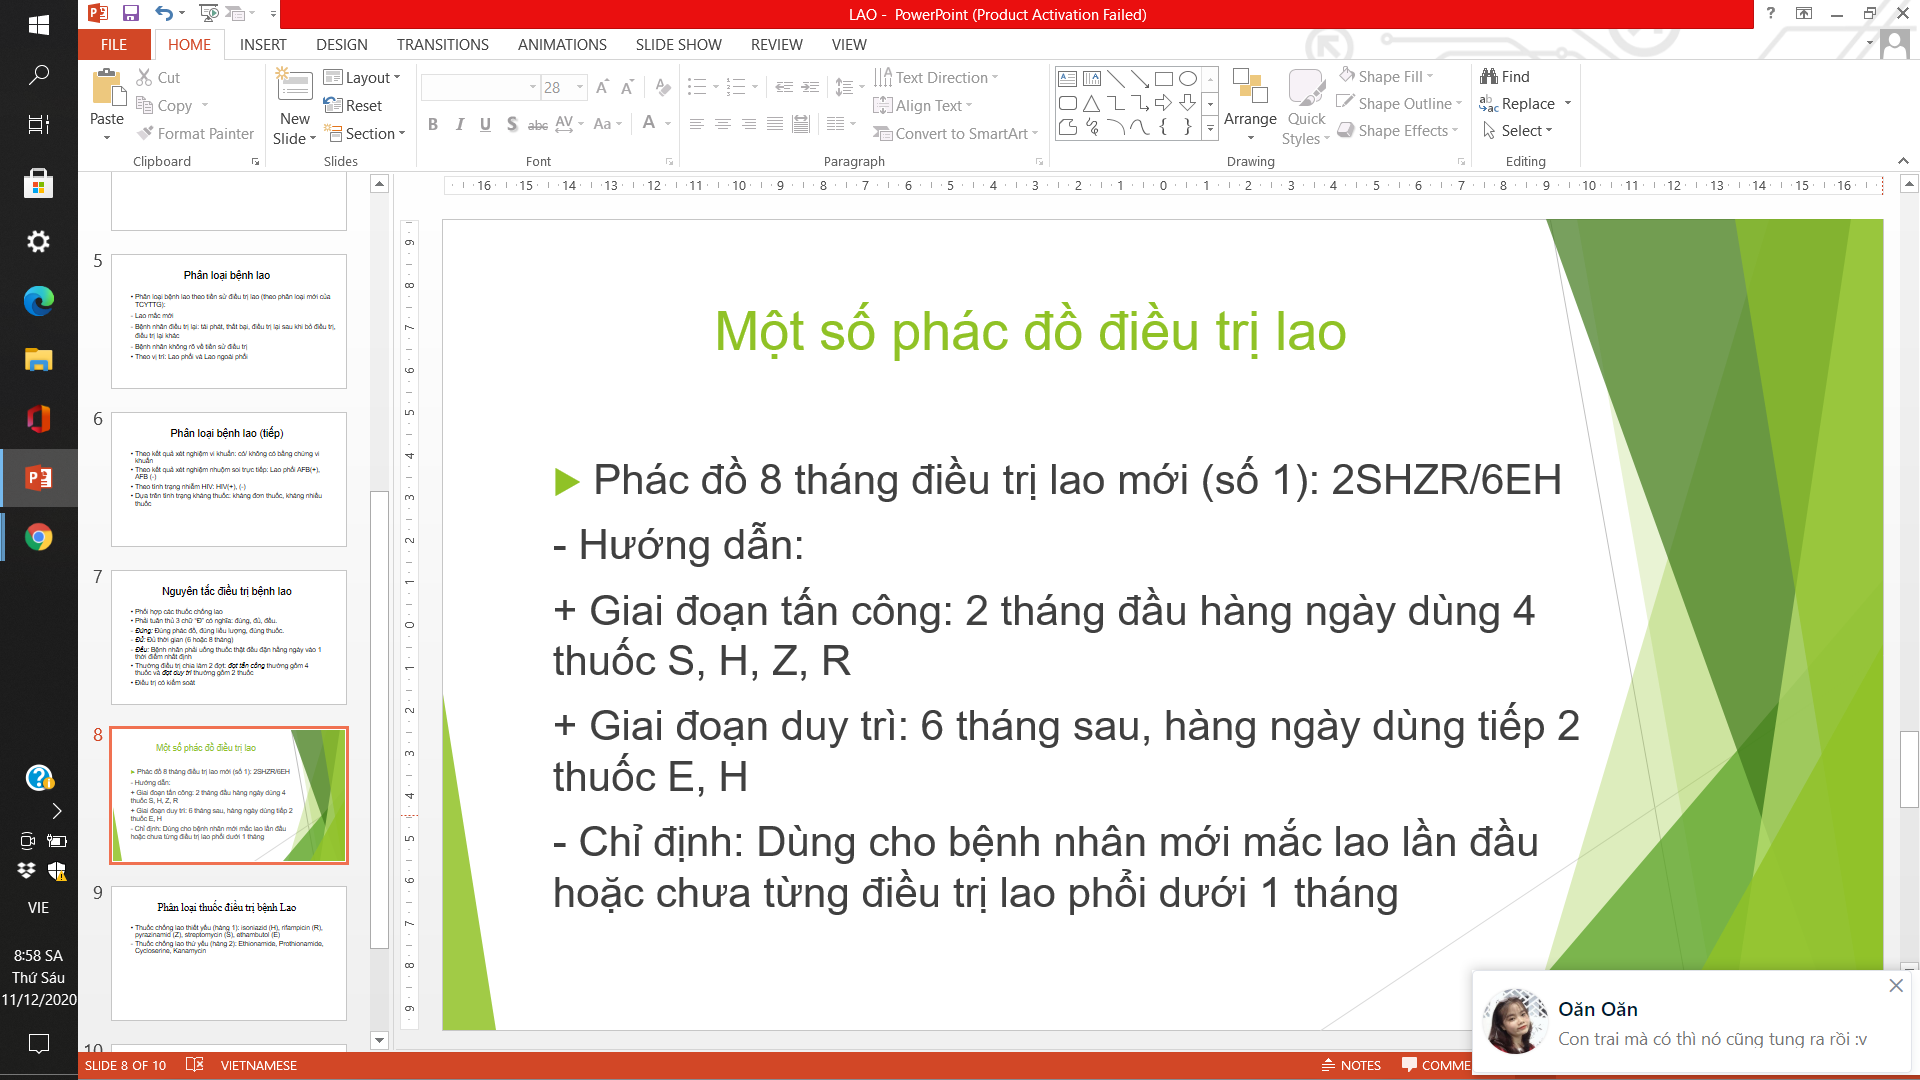The width and height of the screenshot is (1920, 1080).
Task: Switch to the TRANSITIONS tab
Action: (442, 45)
